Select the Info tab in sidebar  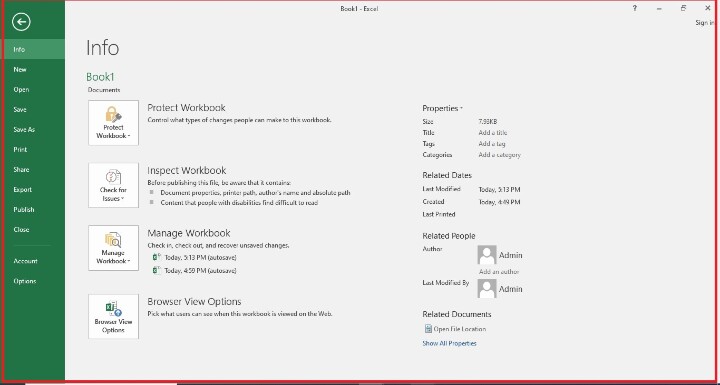coord(34,49)
